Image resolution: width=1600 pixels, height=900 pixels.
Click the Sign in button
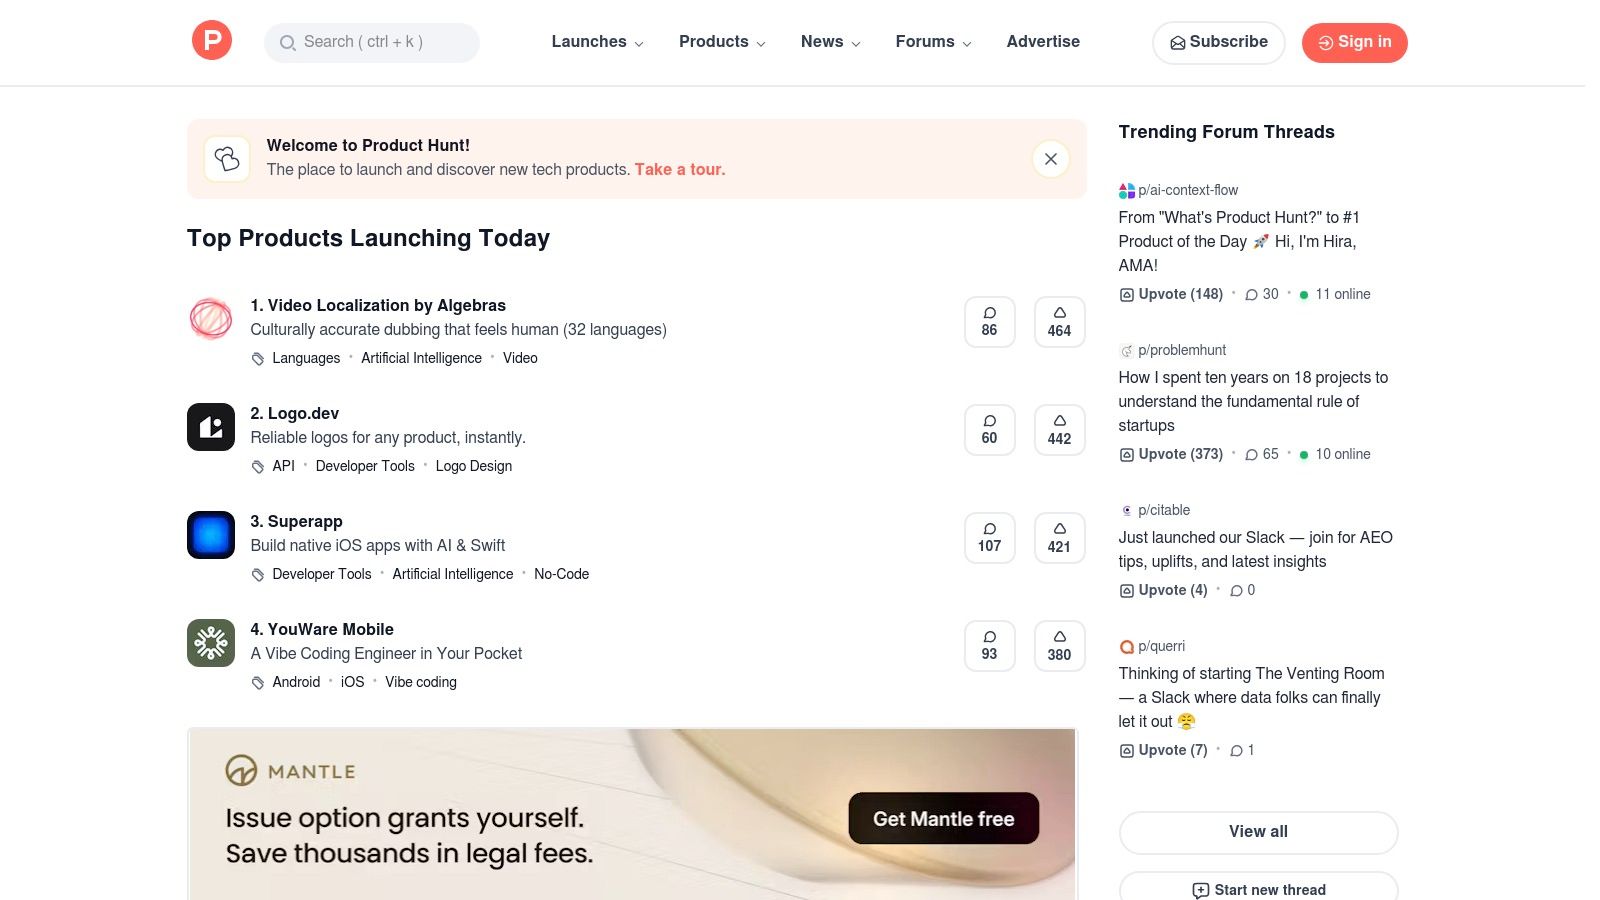click(1354, 42)
